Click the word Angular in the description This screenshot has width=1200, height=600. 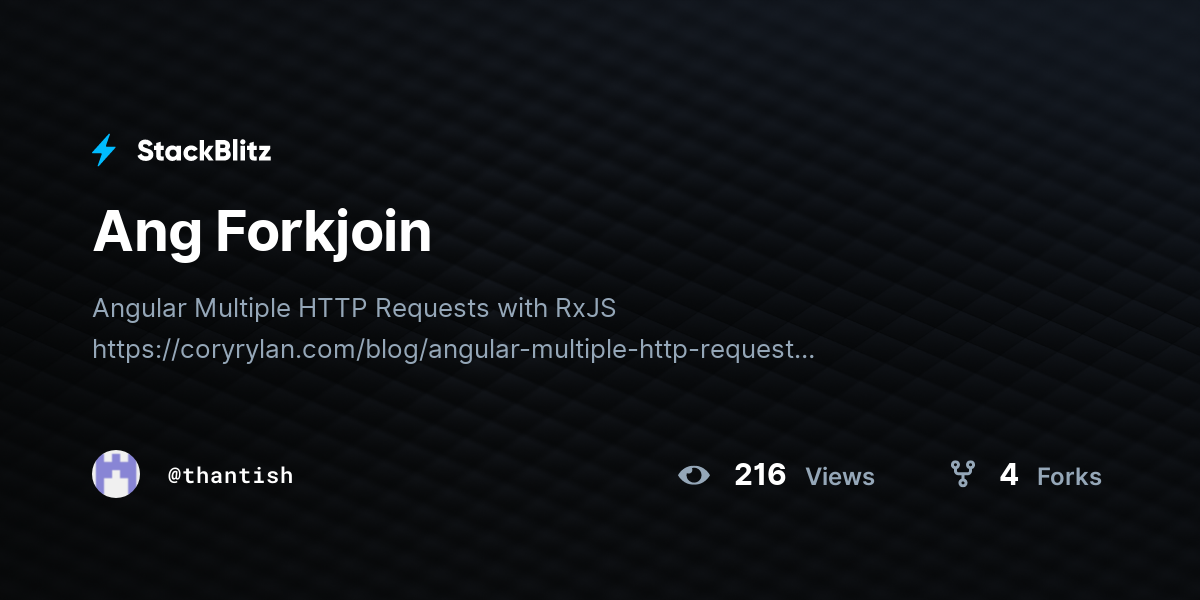[139, 309]
